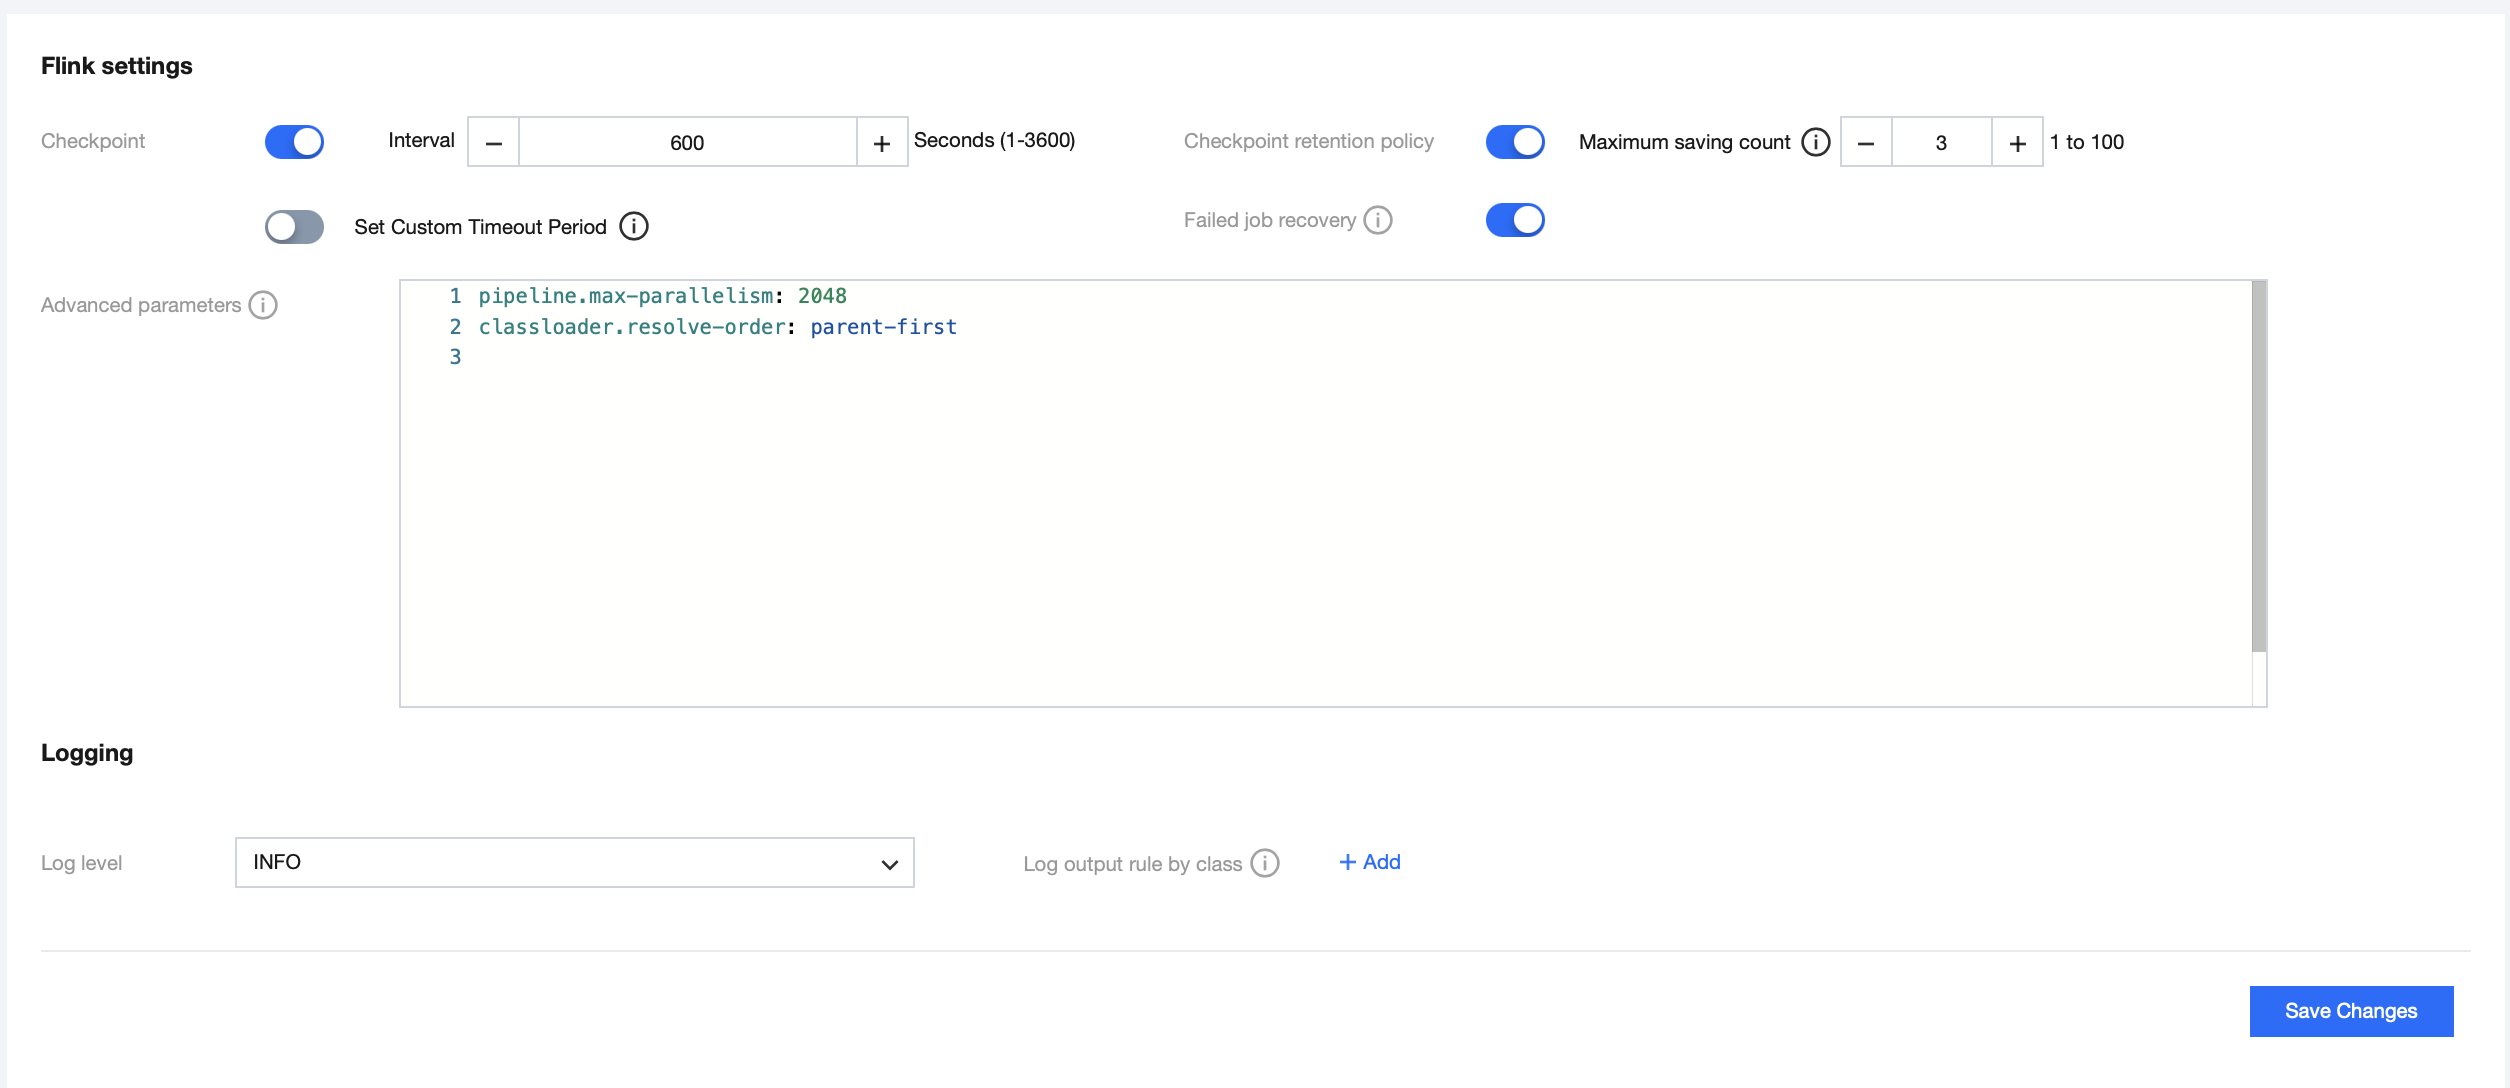This screenshot has width=2510, height=1088.
Task: Increase the Maximum saving count
Action: [x=2018, y=142]
